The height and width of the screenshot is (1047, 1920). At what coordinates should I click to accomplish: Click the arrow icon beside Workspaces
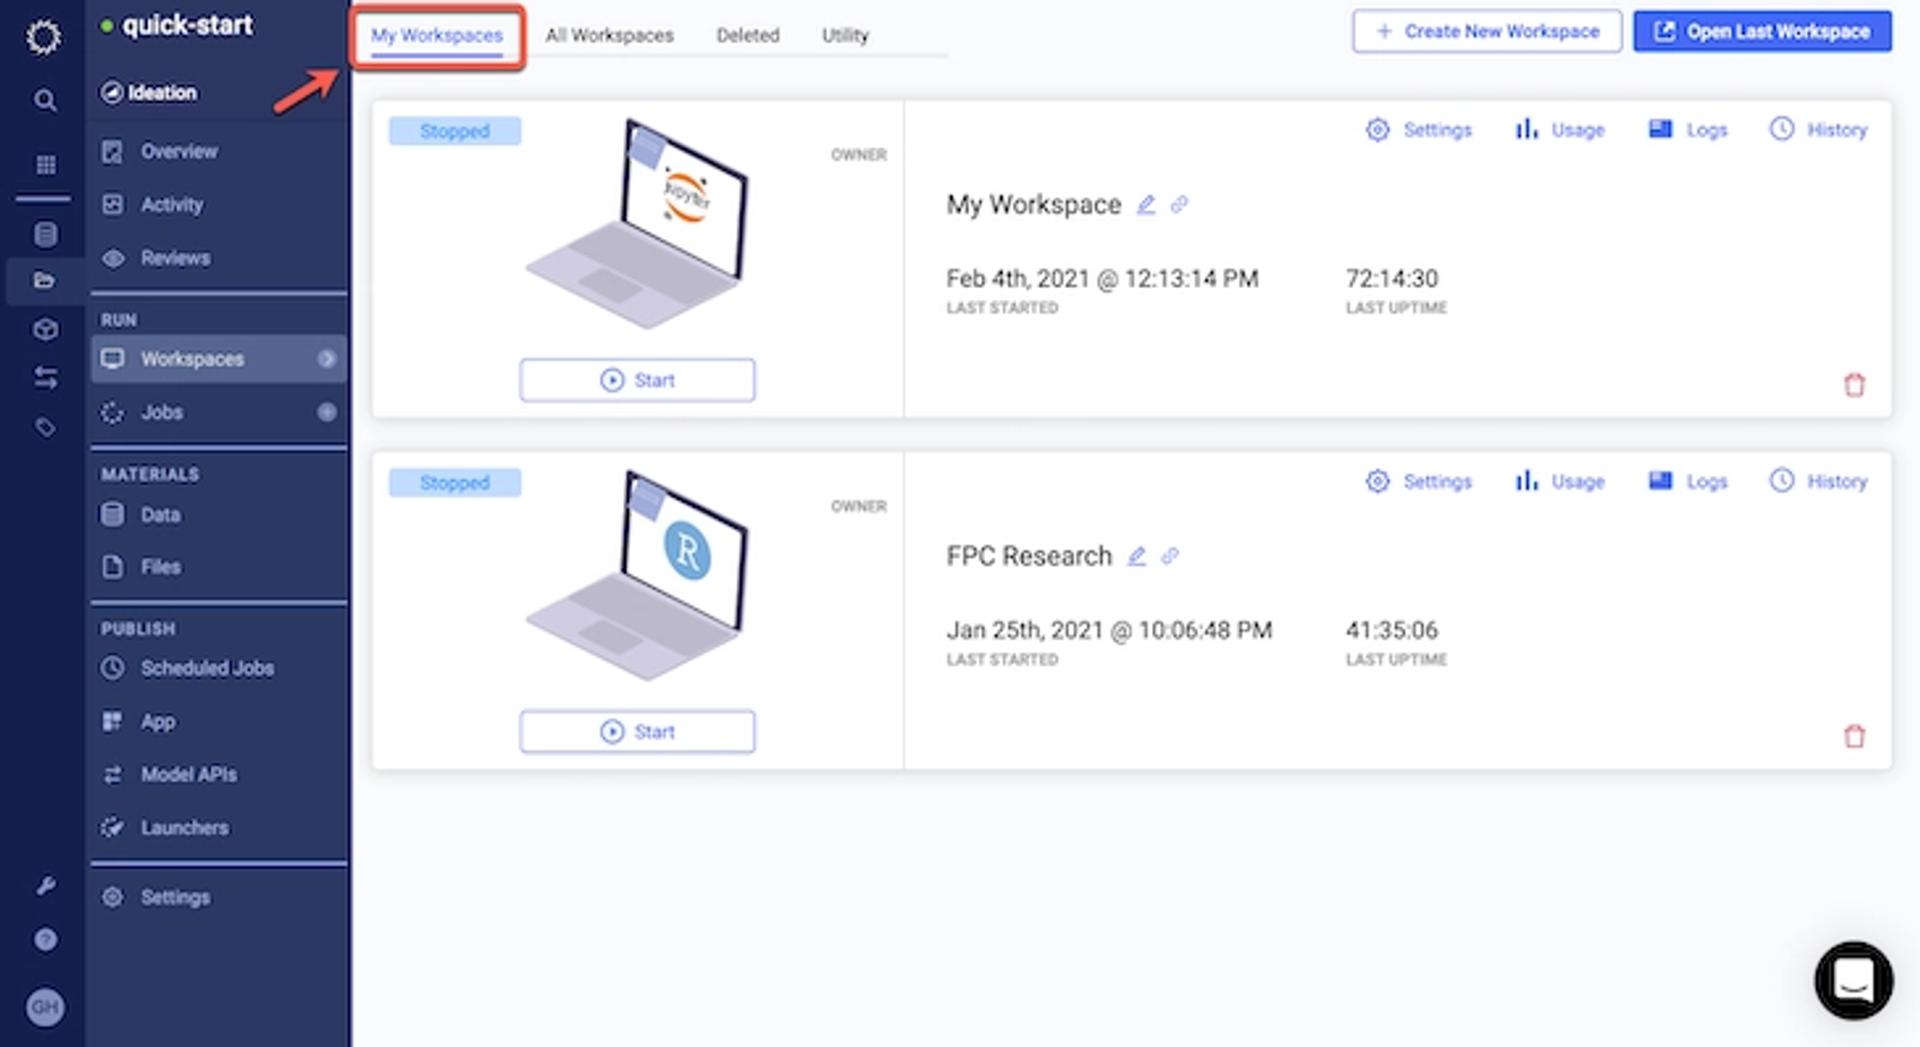pyautogui.click(x=326, y=359)
